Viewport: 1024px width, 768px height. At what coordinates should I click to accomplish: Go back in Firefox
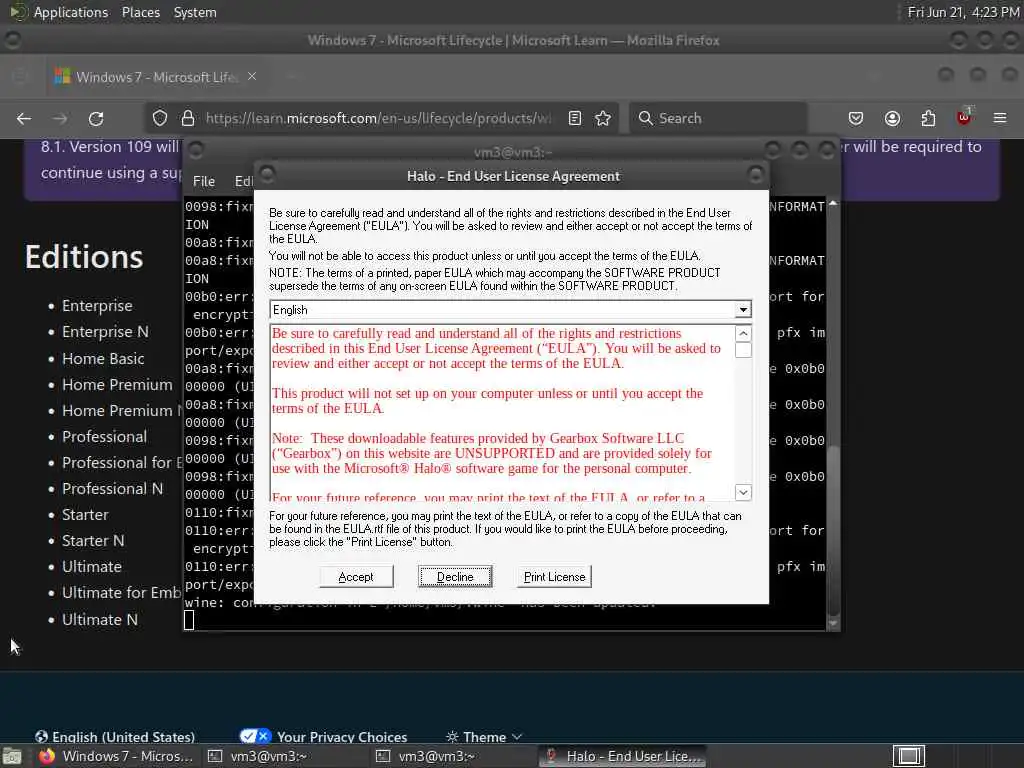(24, 118)
